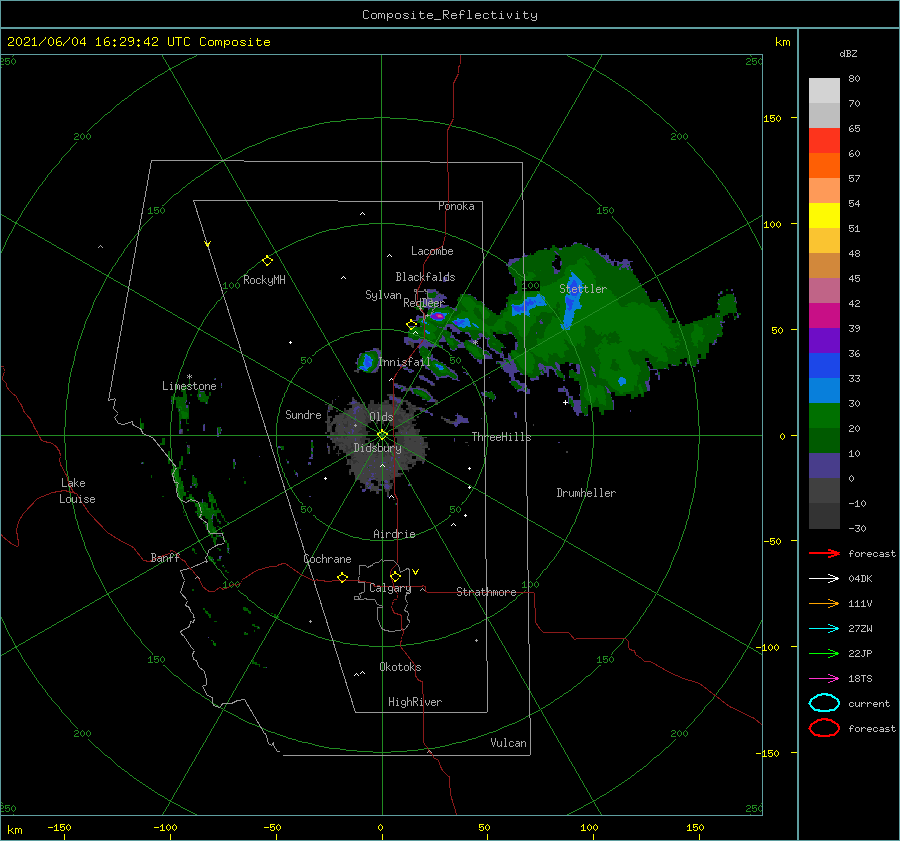Image resolution: width=900 pixels, height=841 pixels.
Task: Click the HighRiver town label
Action: coord(415,702)
